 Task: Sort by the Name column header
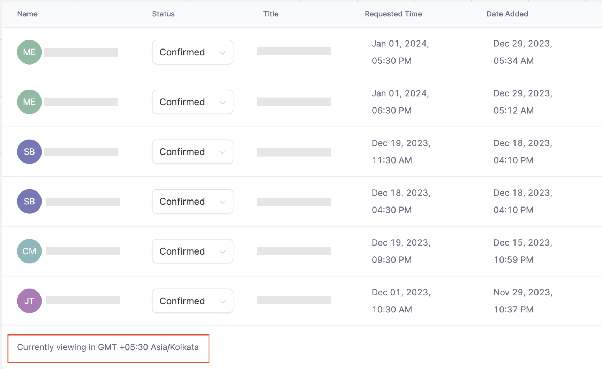coord(27,14)
